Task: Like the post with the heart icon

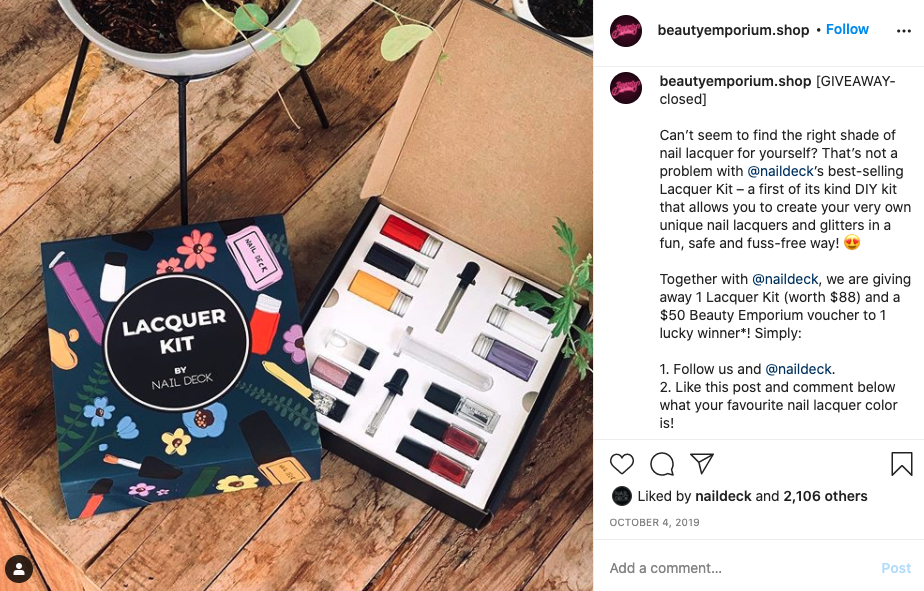Action: pyautogui.click(x=622, y=464)
